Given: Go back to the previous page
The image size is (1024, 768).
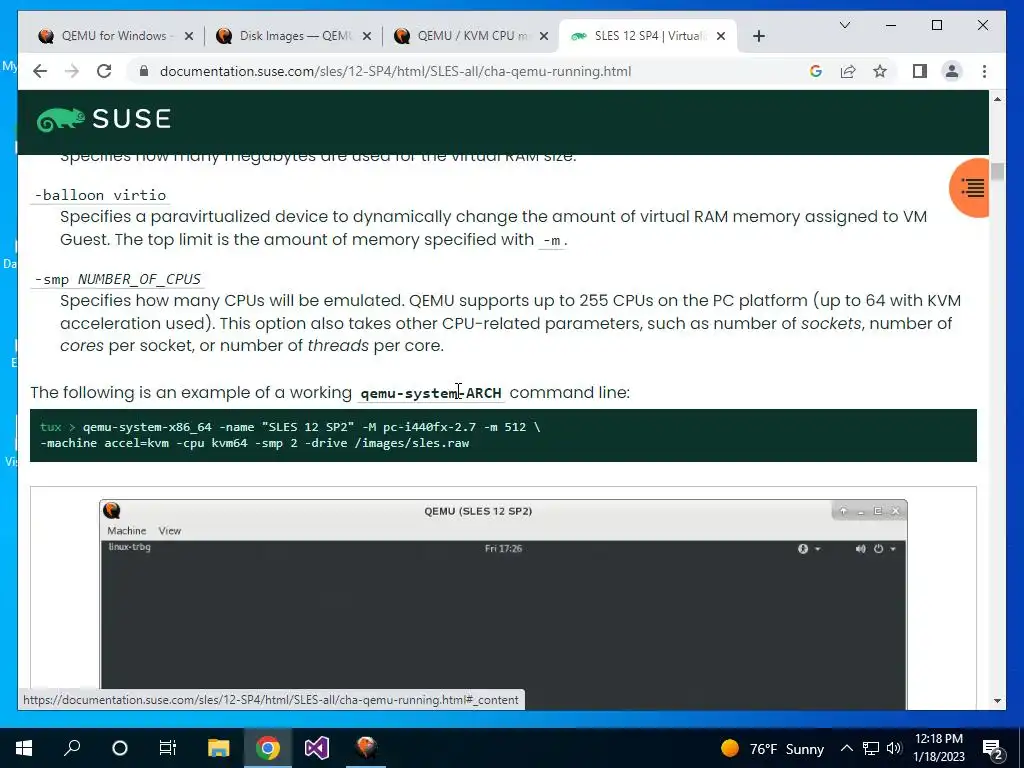Looking at the screenshot, I should pos(40,71).
